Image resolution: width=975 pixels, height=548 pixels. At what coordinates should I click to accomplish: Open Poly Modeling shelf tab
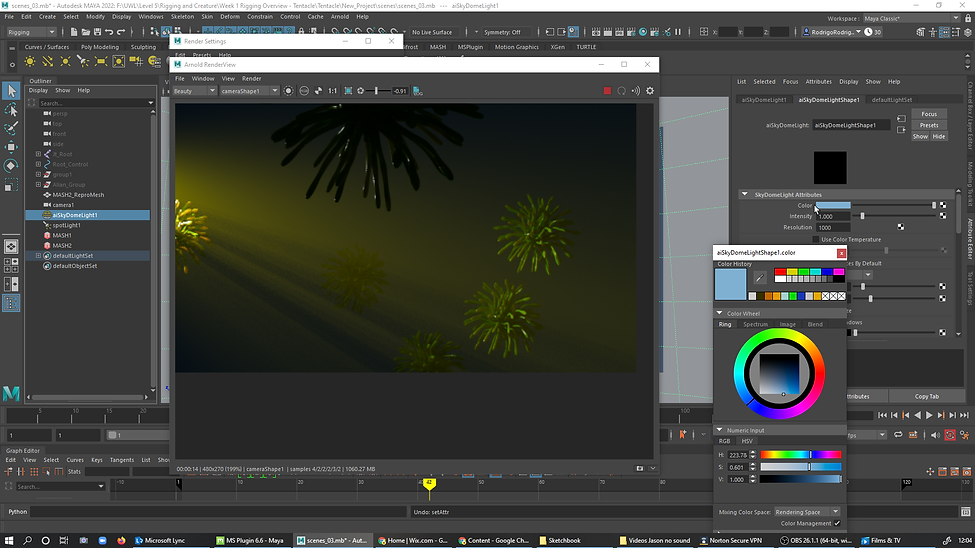[99, 47]
